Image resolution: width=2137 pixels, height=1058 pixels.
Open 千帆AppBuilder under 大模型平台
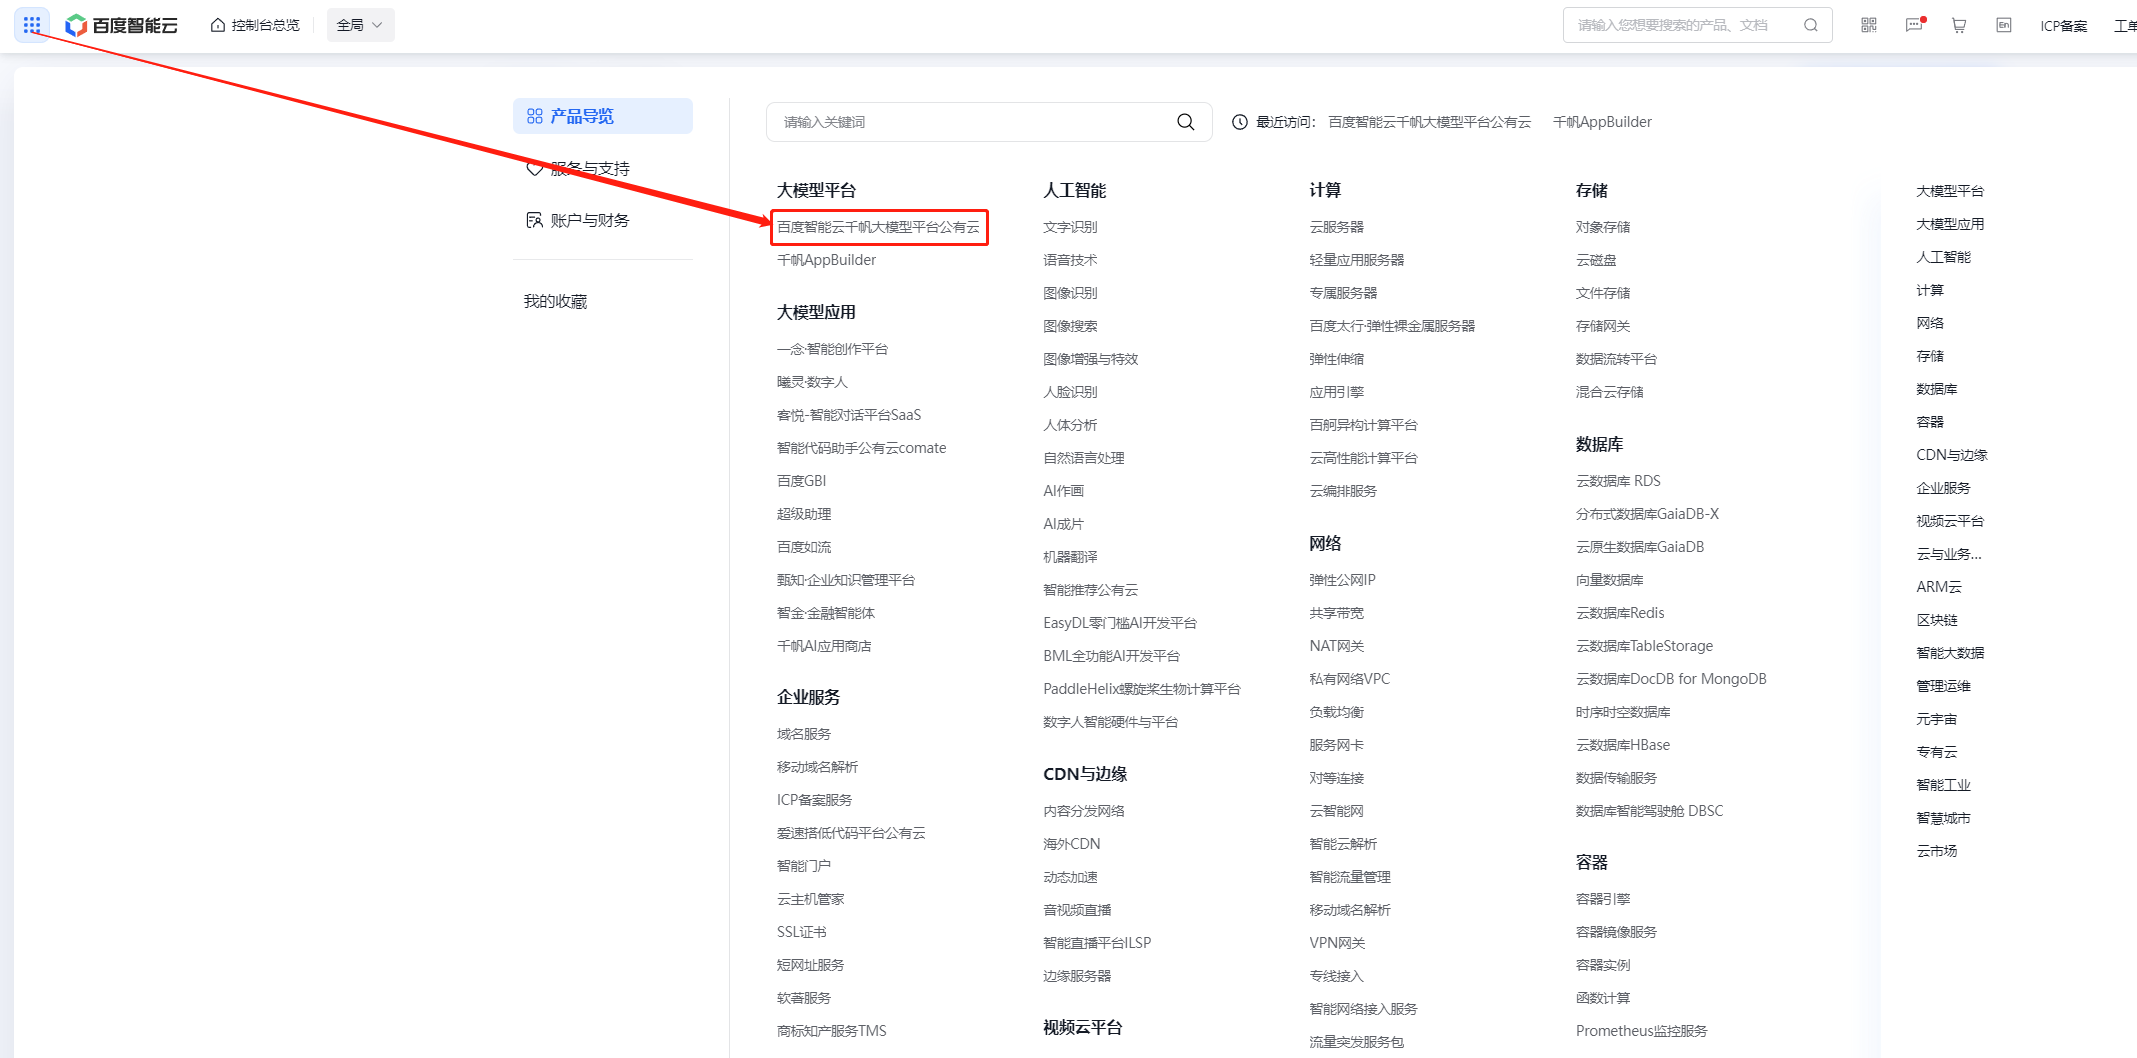click(827, 260)
